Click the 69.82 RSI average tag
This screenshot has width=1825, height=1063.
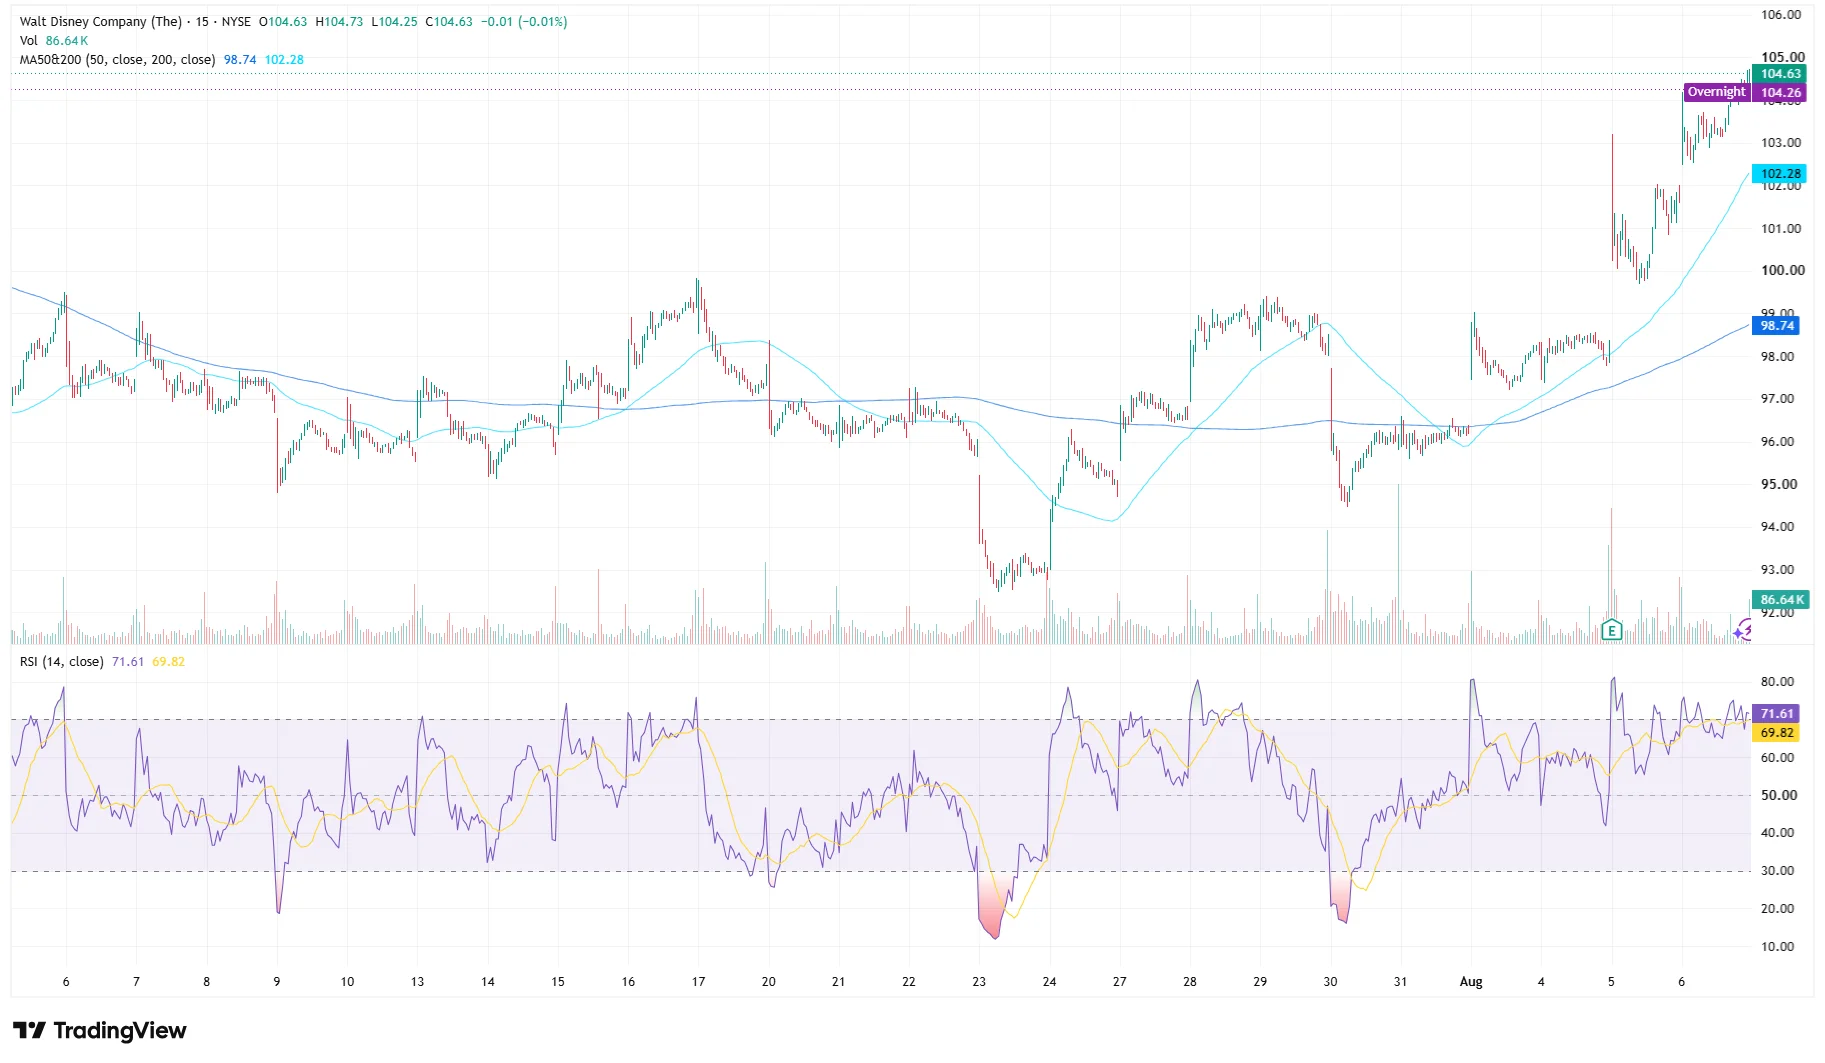[1776, 733]
